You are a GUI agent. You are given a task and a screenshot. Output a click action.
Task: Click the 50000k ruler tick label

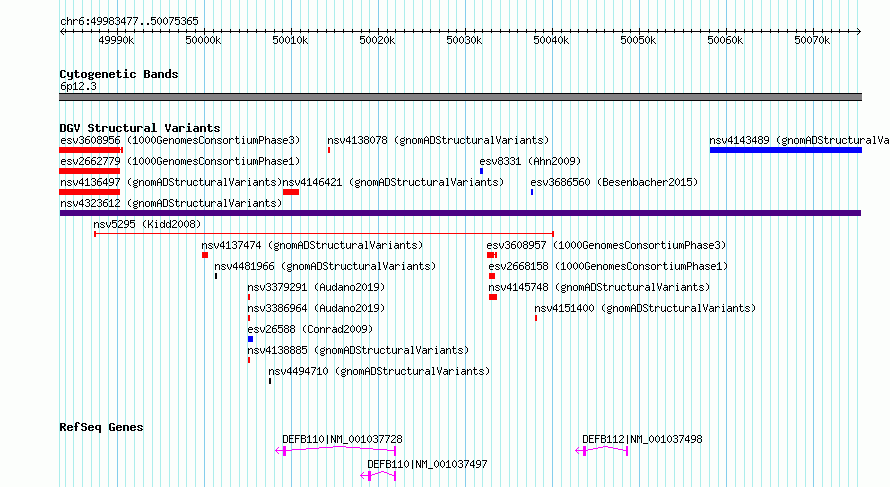pos(203,40)
